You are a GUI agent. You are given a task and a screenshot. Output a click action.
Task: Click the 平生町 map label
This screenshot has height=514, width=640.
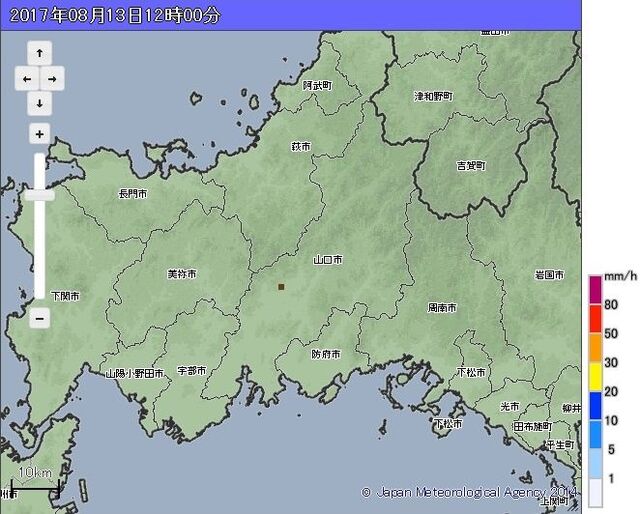coord(560,445)
